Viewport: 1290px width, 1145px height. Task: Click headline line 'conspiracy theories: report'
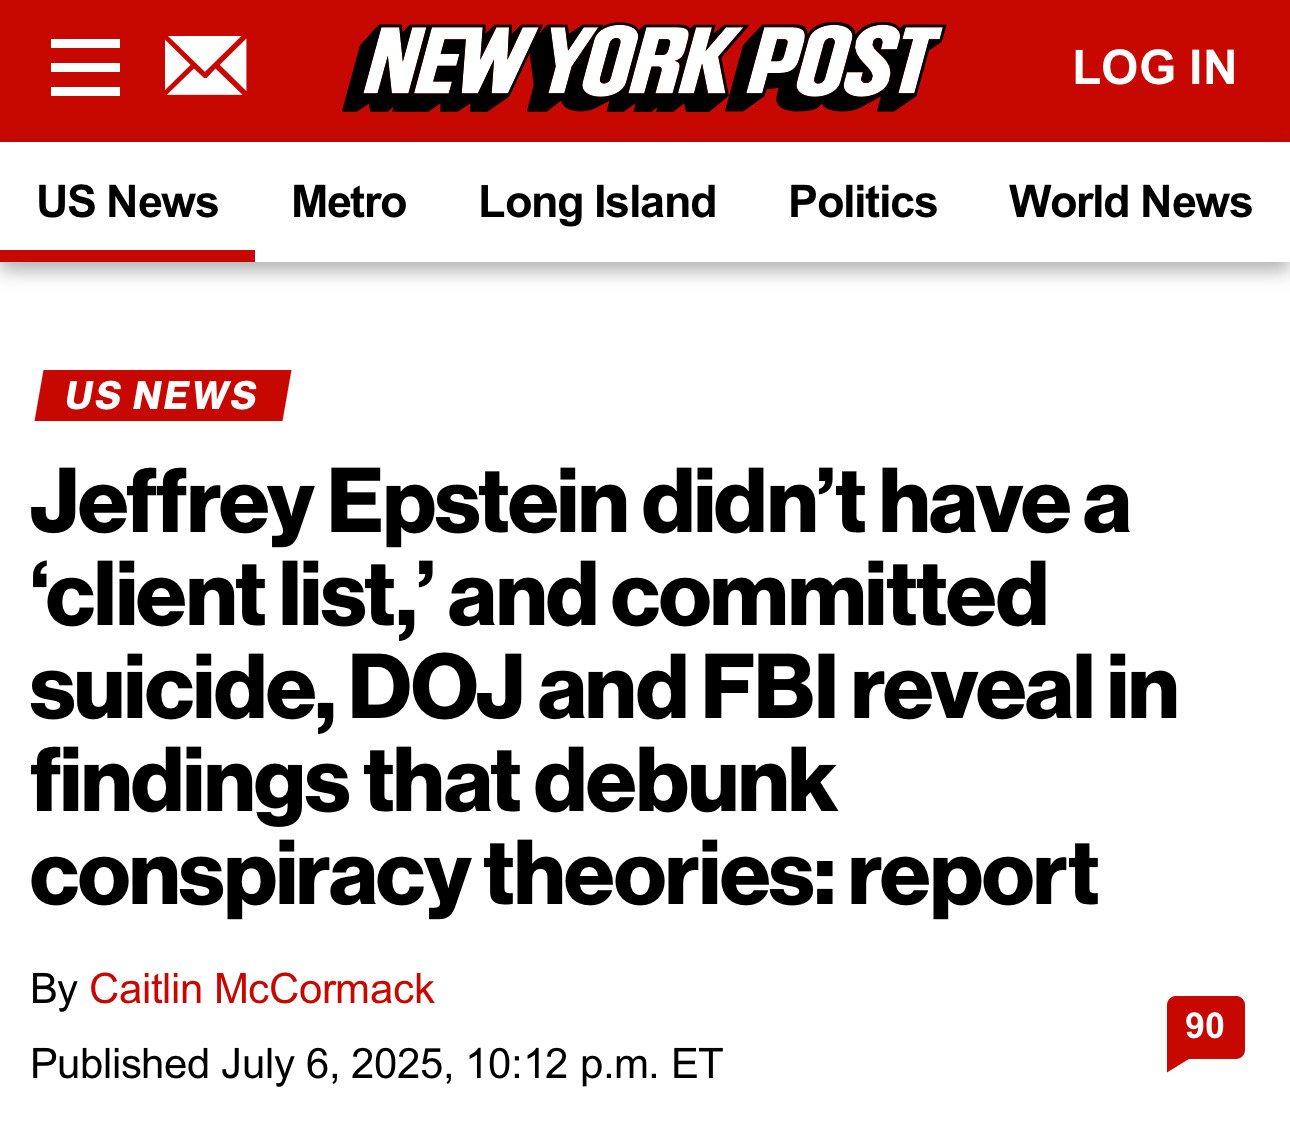click(565, 876)
